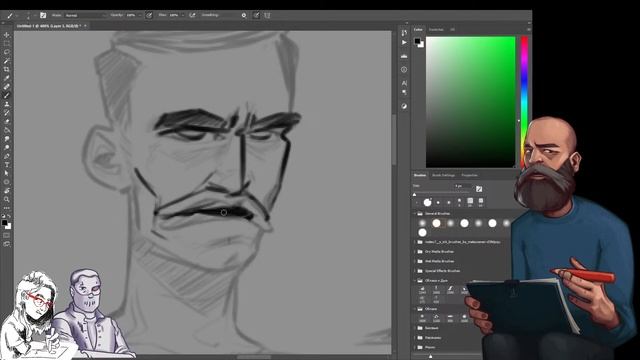
Task: Select the Crop tool
Action: [7, 69]
